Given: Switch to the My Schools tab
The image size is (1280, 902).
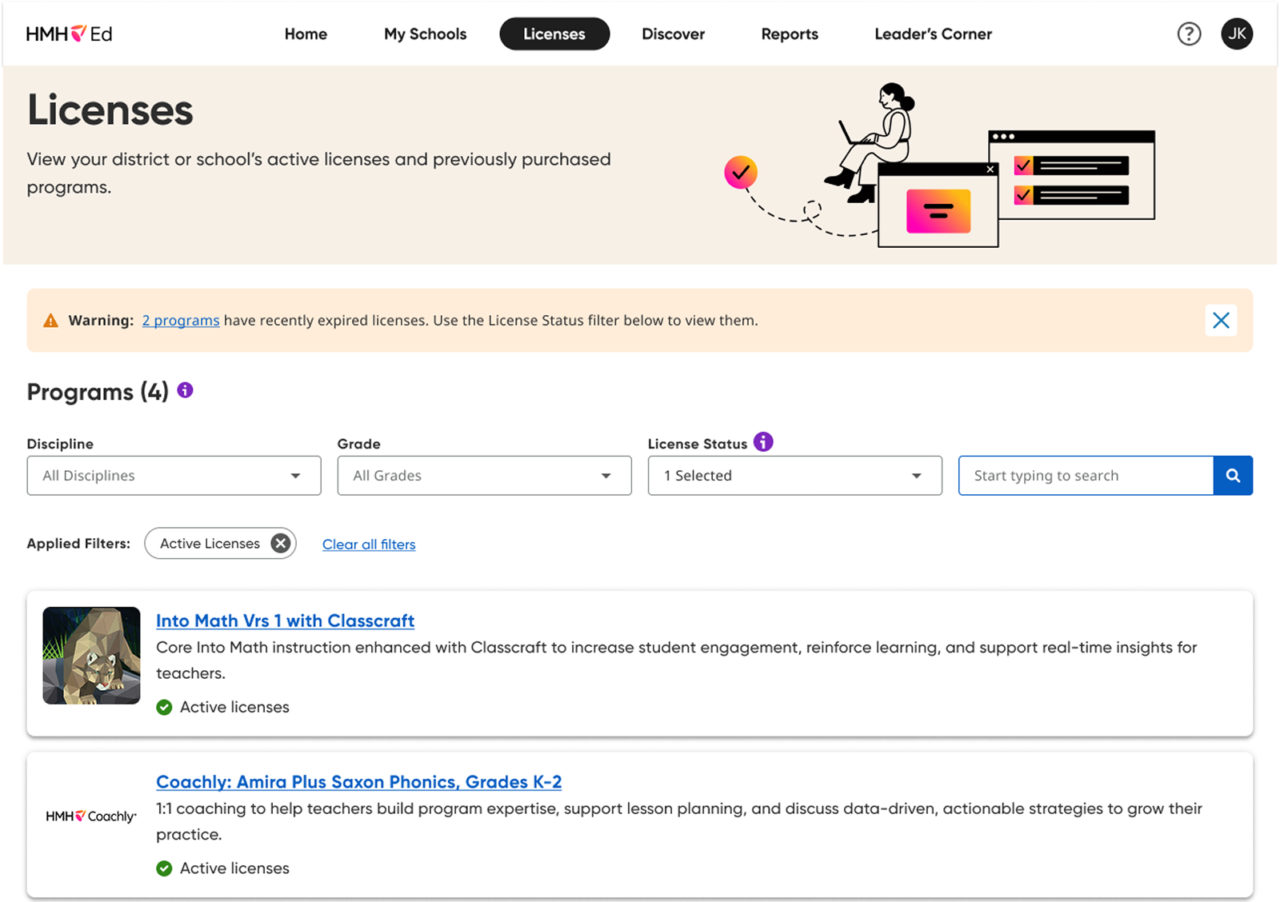Looking at the screenshot, I should point(425,34).
